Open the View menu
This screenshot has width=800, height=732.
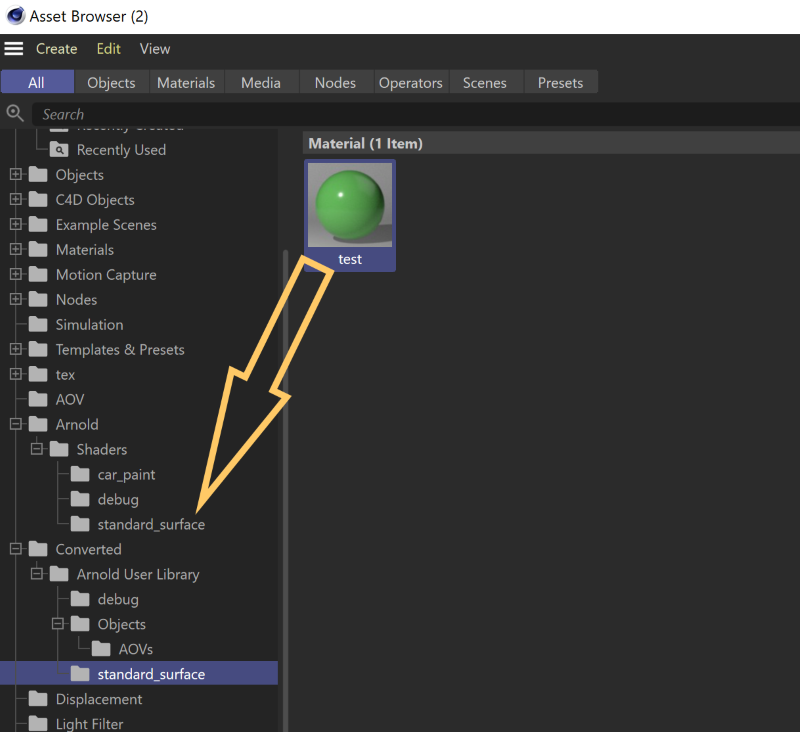155,49
